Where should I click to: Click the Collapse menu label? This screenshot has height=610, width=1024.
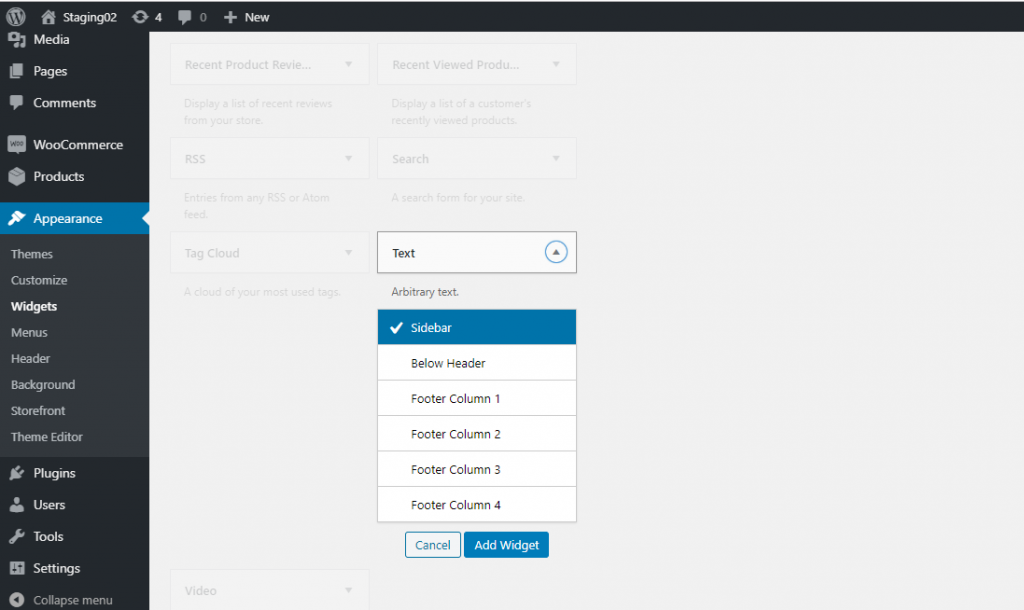point(73,600)
